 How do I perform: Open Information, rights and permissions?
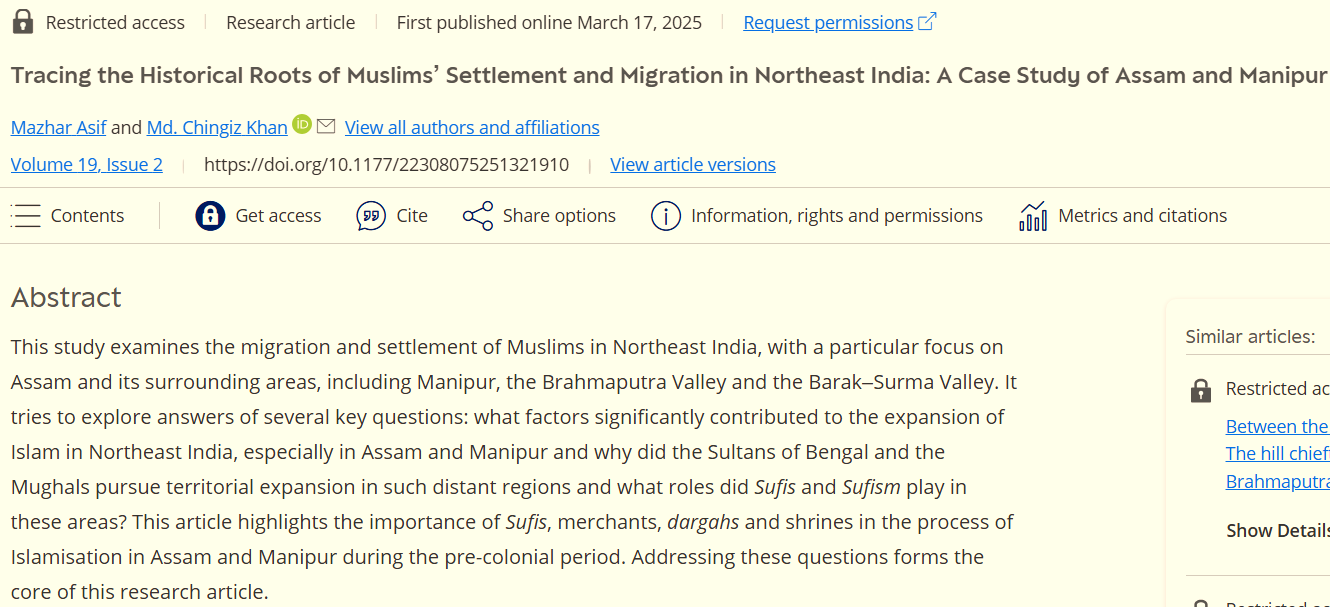coord(837,216)
